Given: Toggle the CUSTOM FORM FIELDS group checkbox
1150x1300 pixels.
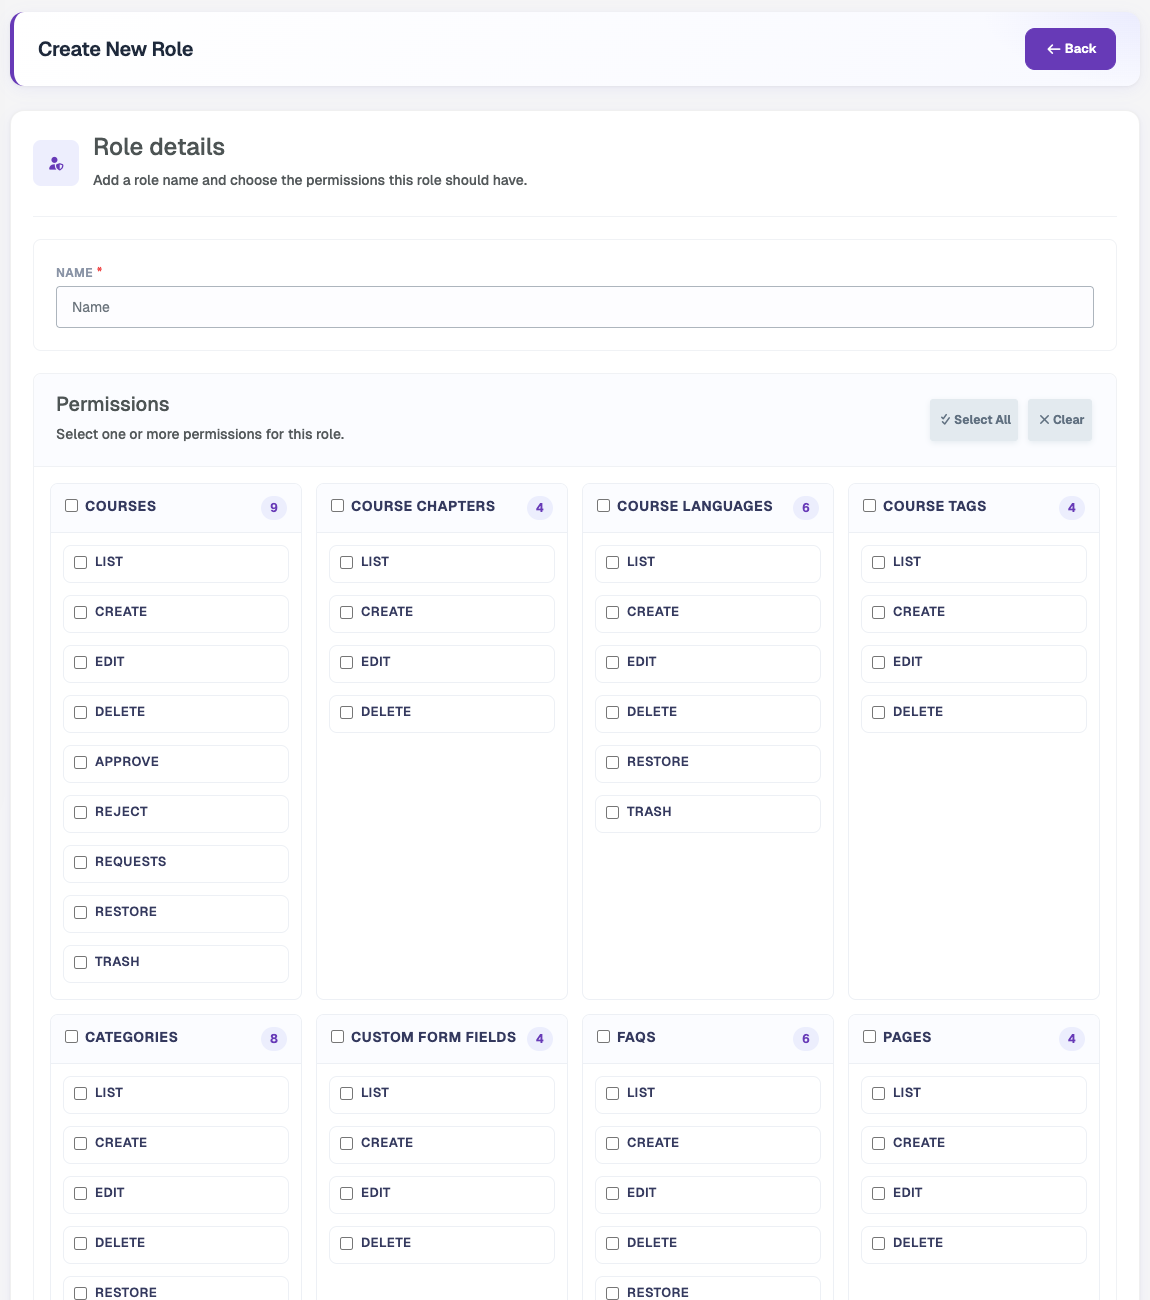Looking at the screenshot, I should click(x=338, y=1037).
